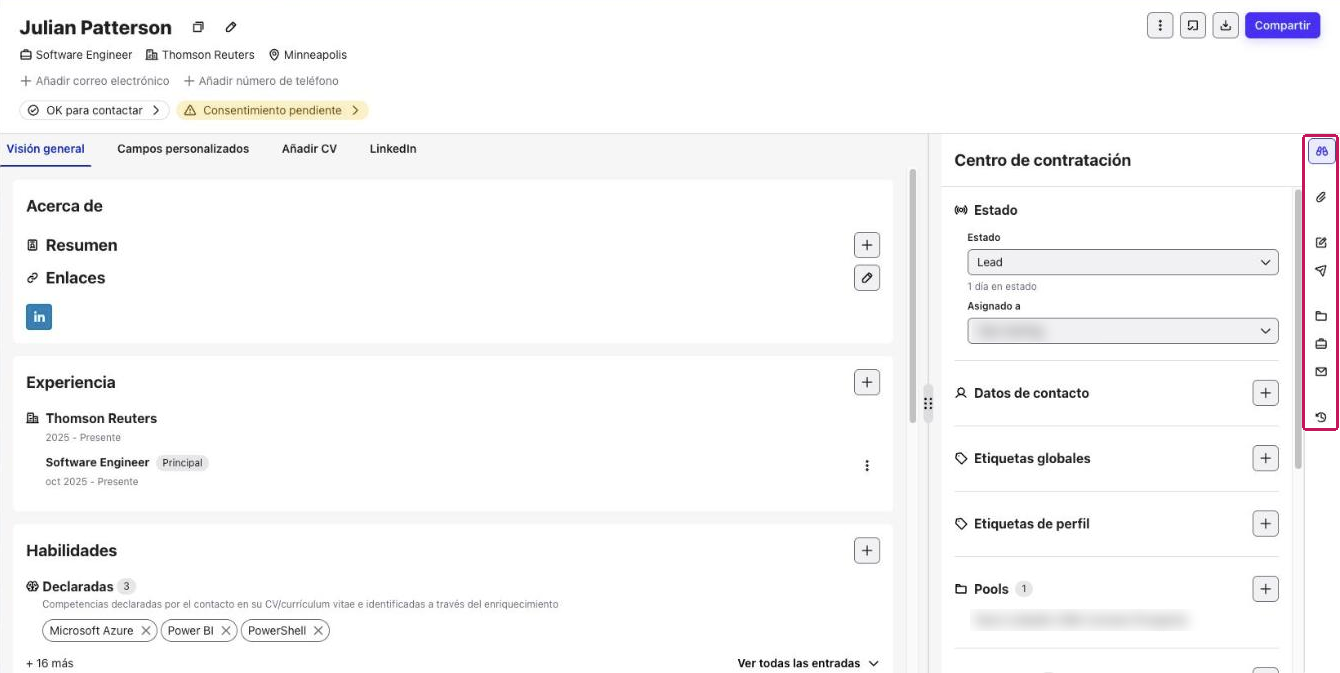Viewport: 1340px width, 673px height.
Task: Expand OK para contactar status chip
Action: click(94, 110)
